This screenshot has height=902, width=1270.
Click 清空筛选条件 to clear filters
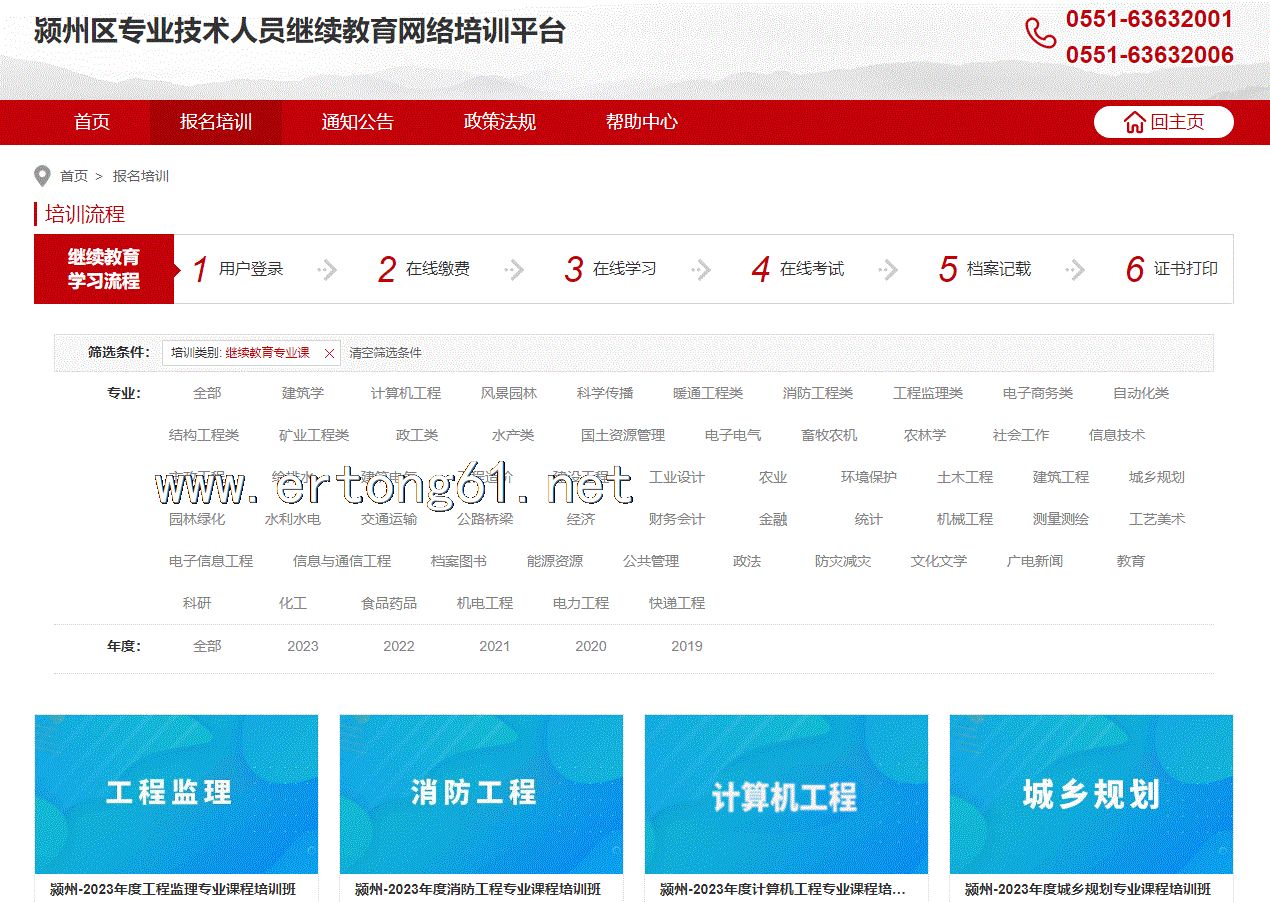385,353
